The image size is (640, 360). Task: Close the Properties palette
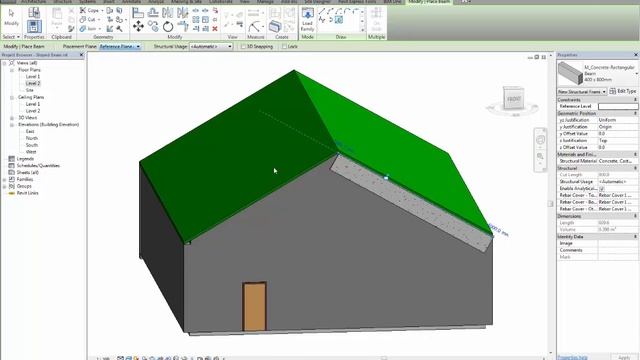[x=636, y=55]
